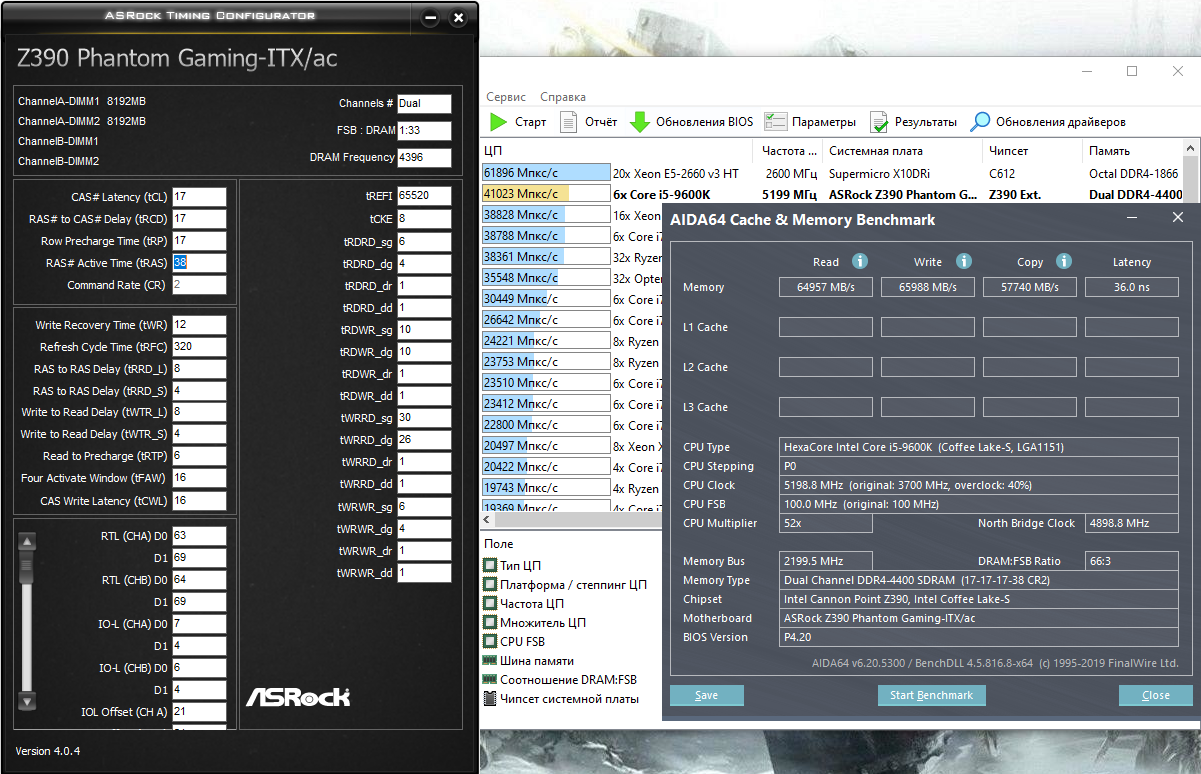This screenshot has height=774, width=1201.
Task: Click the 61896 Мпкс/с score bar
Action: 545,173
